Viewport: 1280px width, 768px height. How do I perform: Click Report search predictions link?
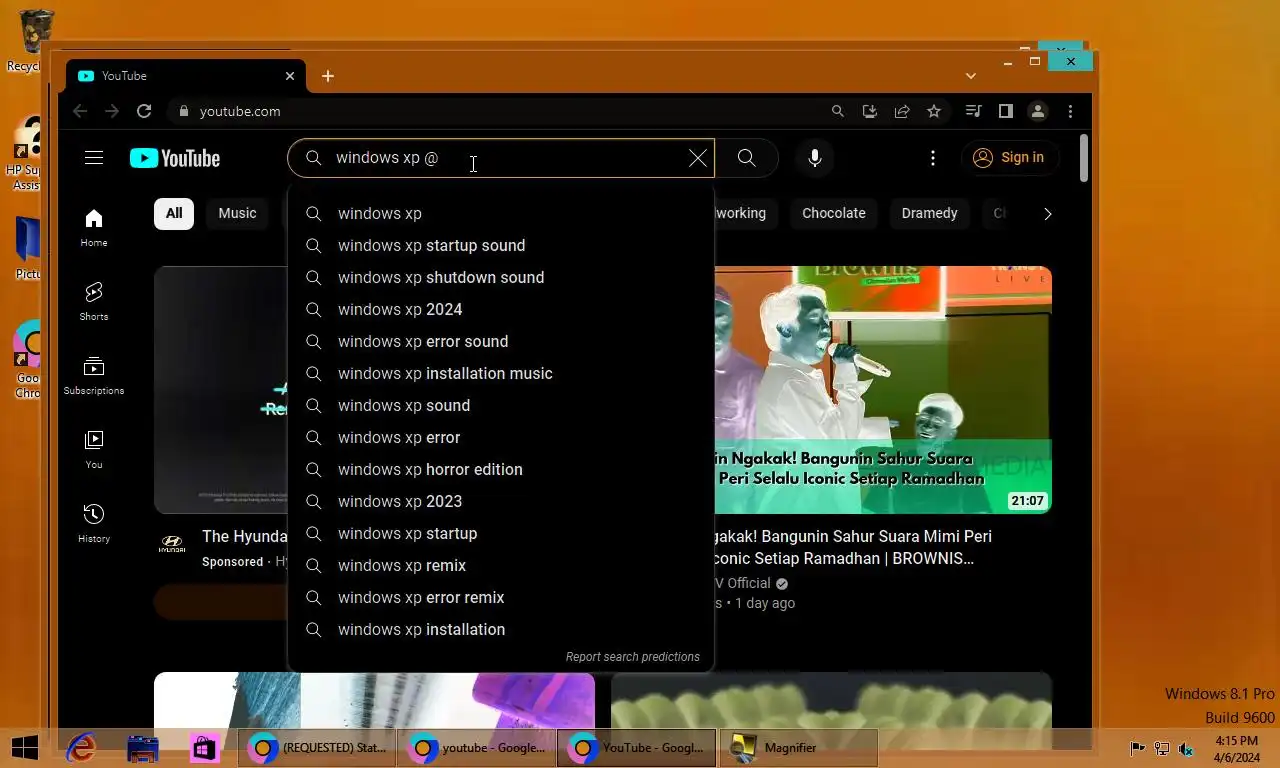[633, 657]
